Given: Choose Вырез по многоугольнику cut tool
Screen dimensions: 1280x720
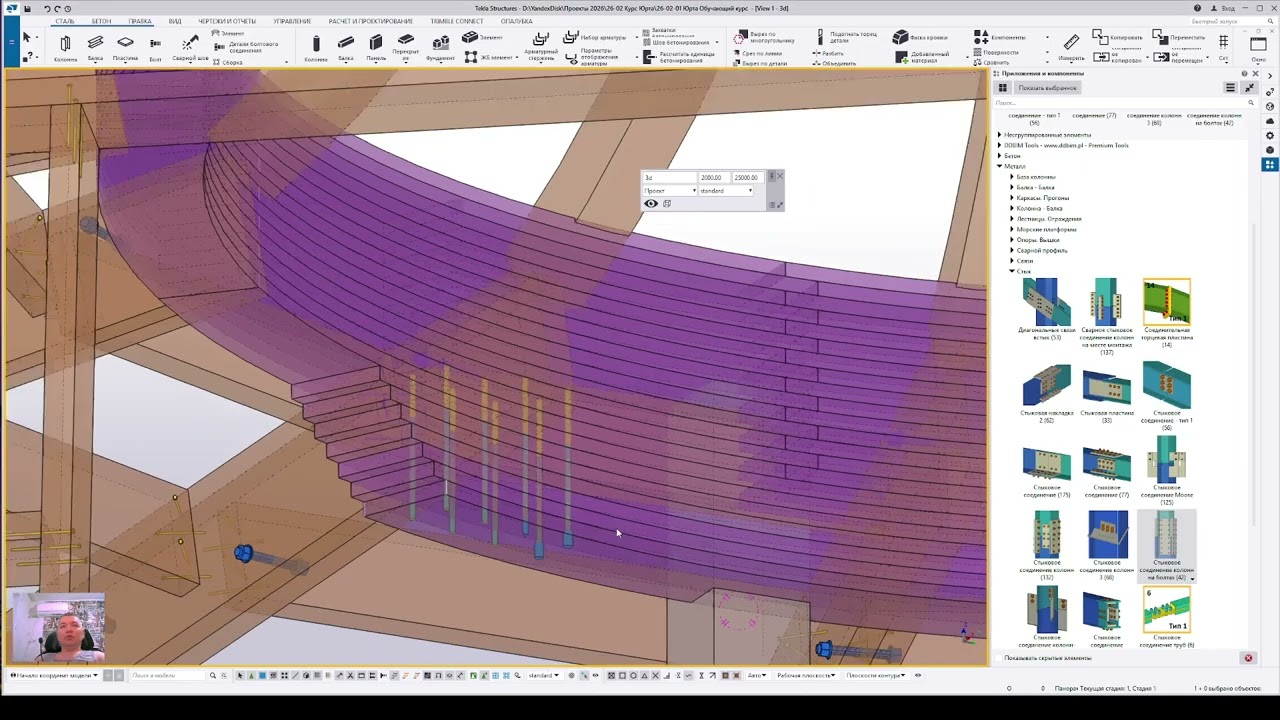Looking at the screenshot, I should [x=765, y=37].
